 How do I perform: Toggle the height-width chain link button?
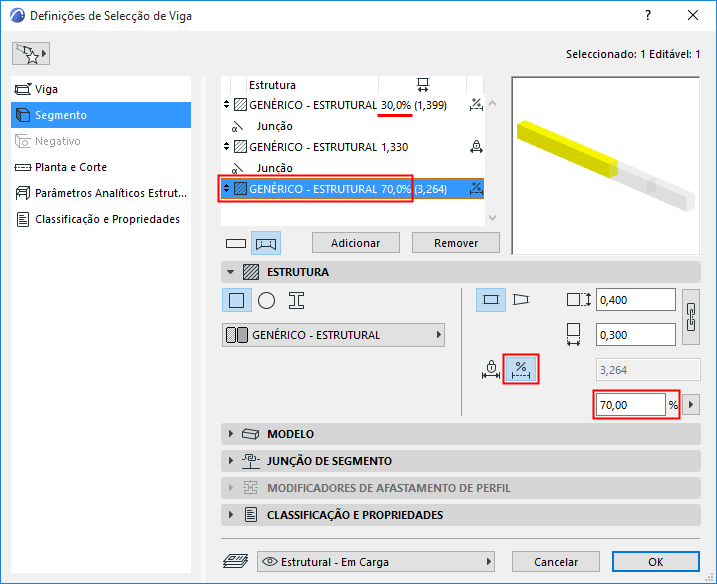pyautogui.click(x=691, y=317)
